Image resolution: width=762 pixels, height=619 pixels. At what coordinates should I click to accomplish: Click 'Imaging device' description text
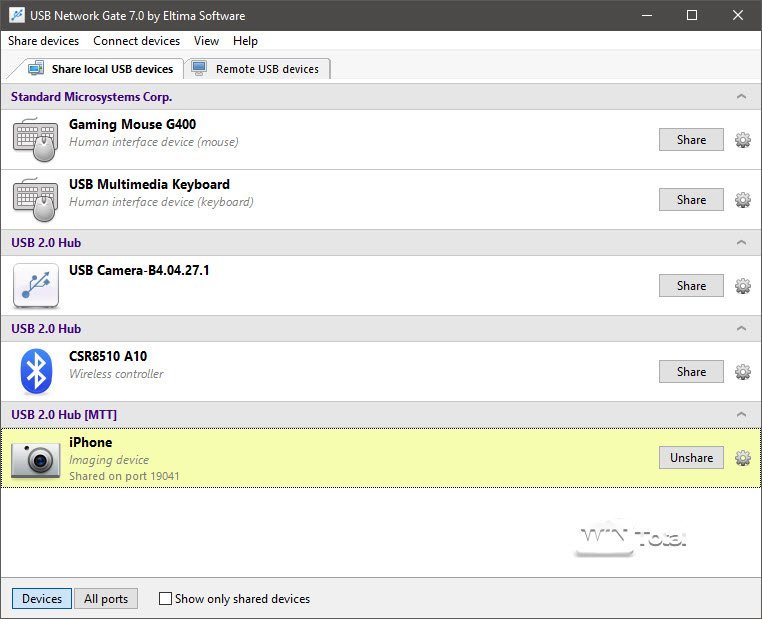pos(109,460)
